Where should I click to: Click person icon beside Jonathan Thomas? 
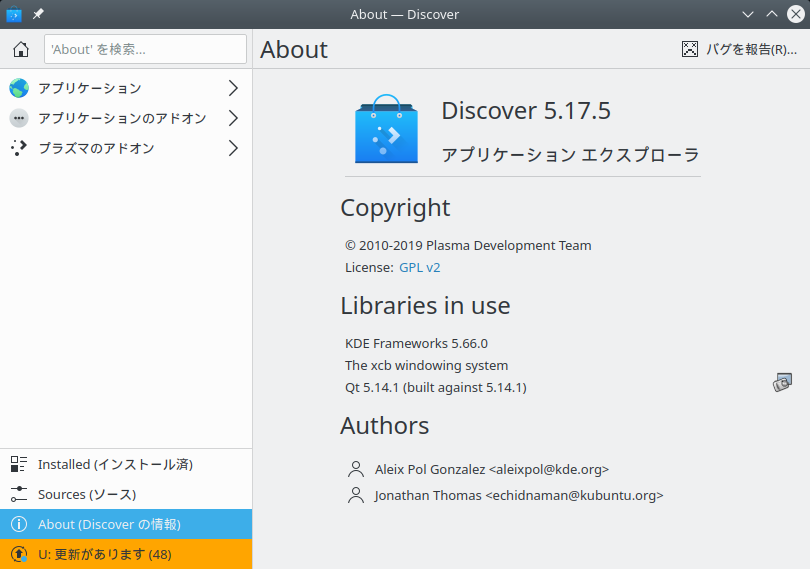pos(356,495)
